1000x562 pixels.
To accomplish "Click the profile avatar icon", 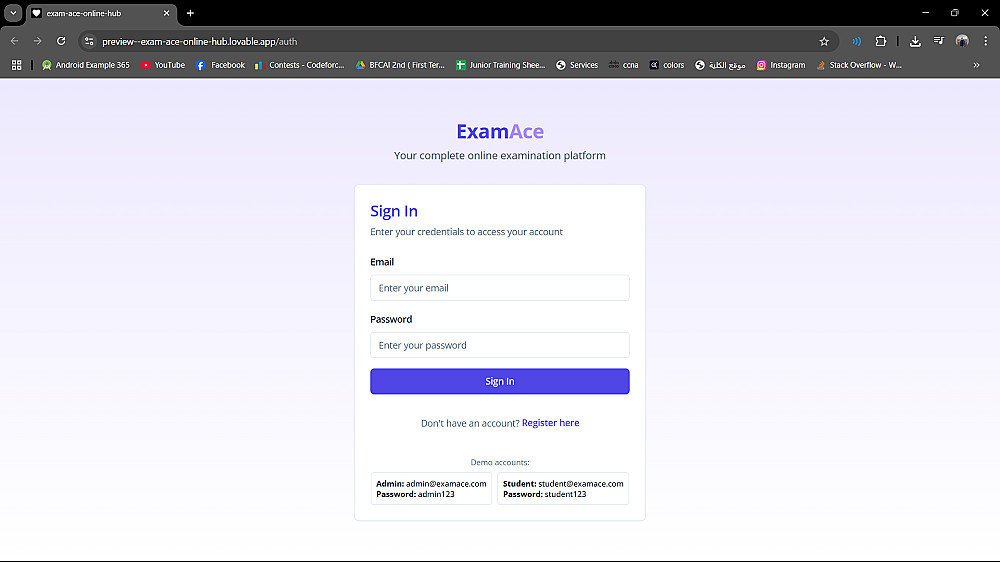I will click(962, 41).
